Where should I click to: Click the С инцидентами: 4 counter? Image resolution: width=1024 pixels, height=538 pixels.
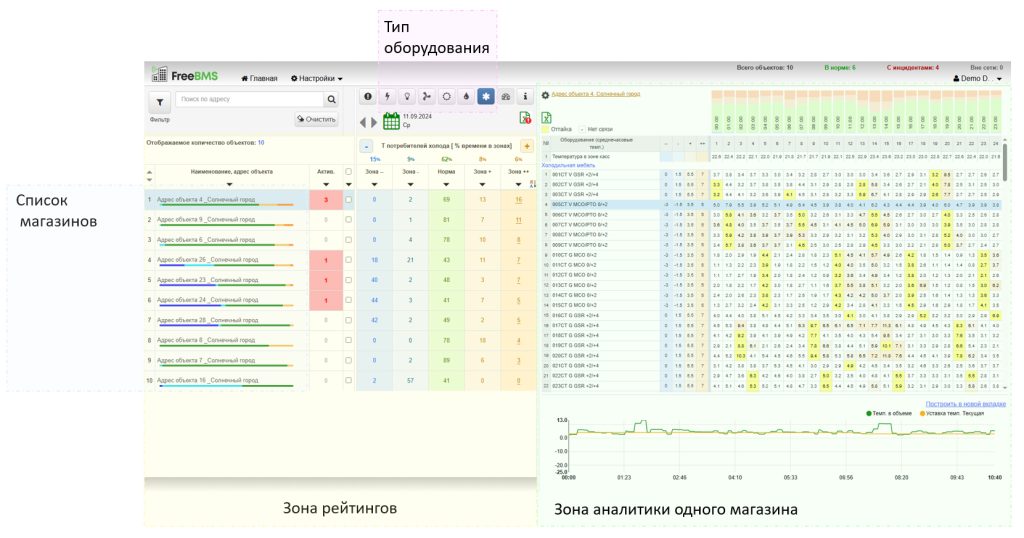pyautogui.click(x=912, y=68)
